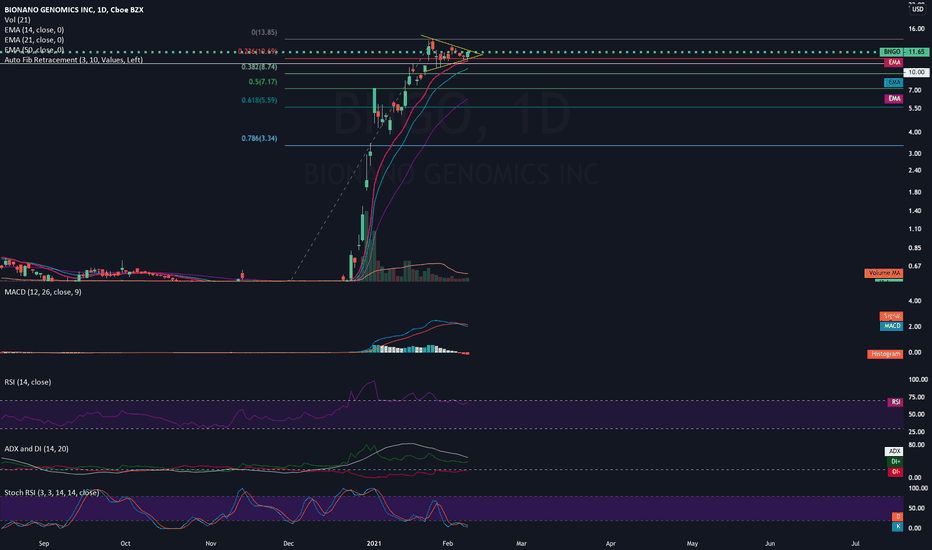Click the Dec marker on time axis

(288, 543)
